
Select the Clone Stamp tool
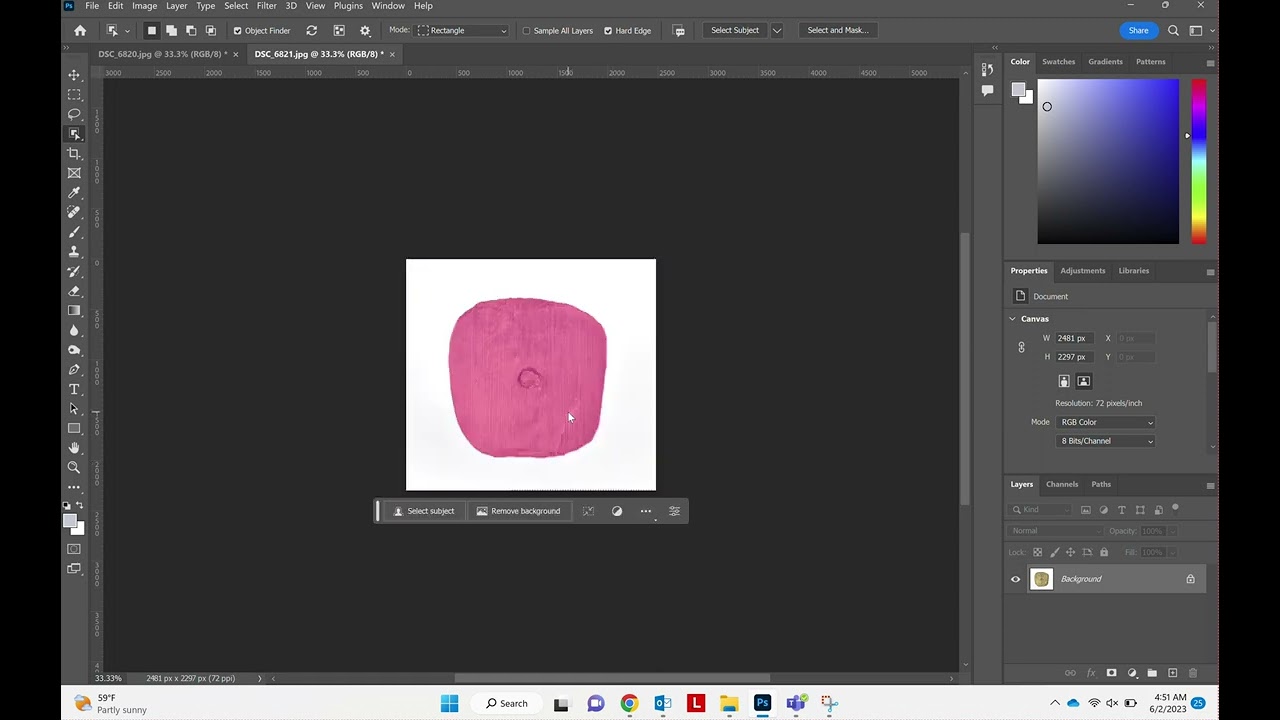coord(74,251)
